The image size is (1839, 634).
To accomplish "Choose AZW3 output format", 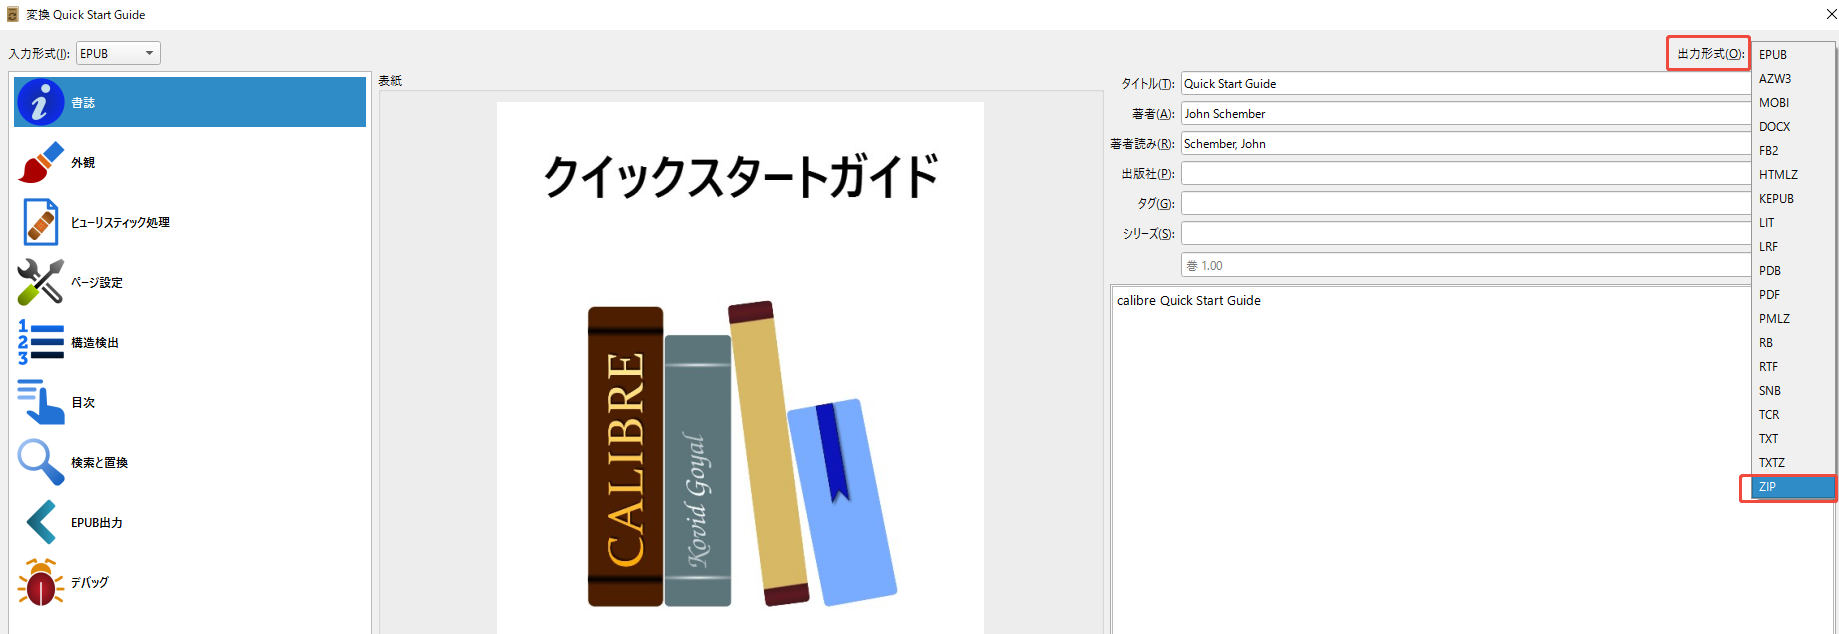I will (1794, 78).
